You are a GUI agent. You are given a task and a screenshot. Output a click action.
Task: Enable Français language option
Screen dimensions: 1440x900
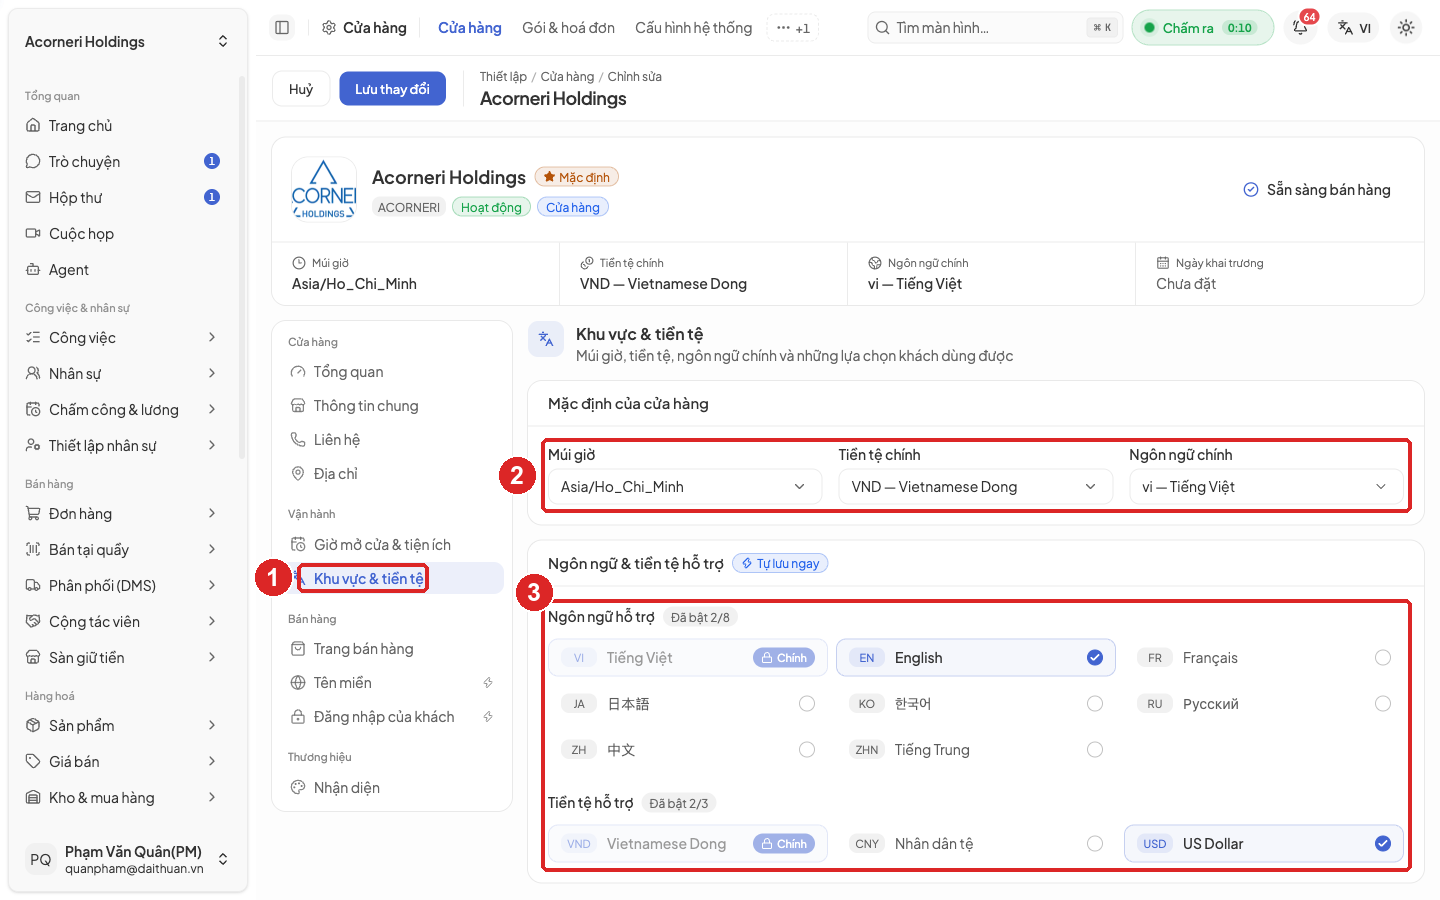pyautogui.click(x=1264, y=658)
